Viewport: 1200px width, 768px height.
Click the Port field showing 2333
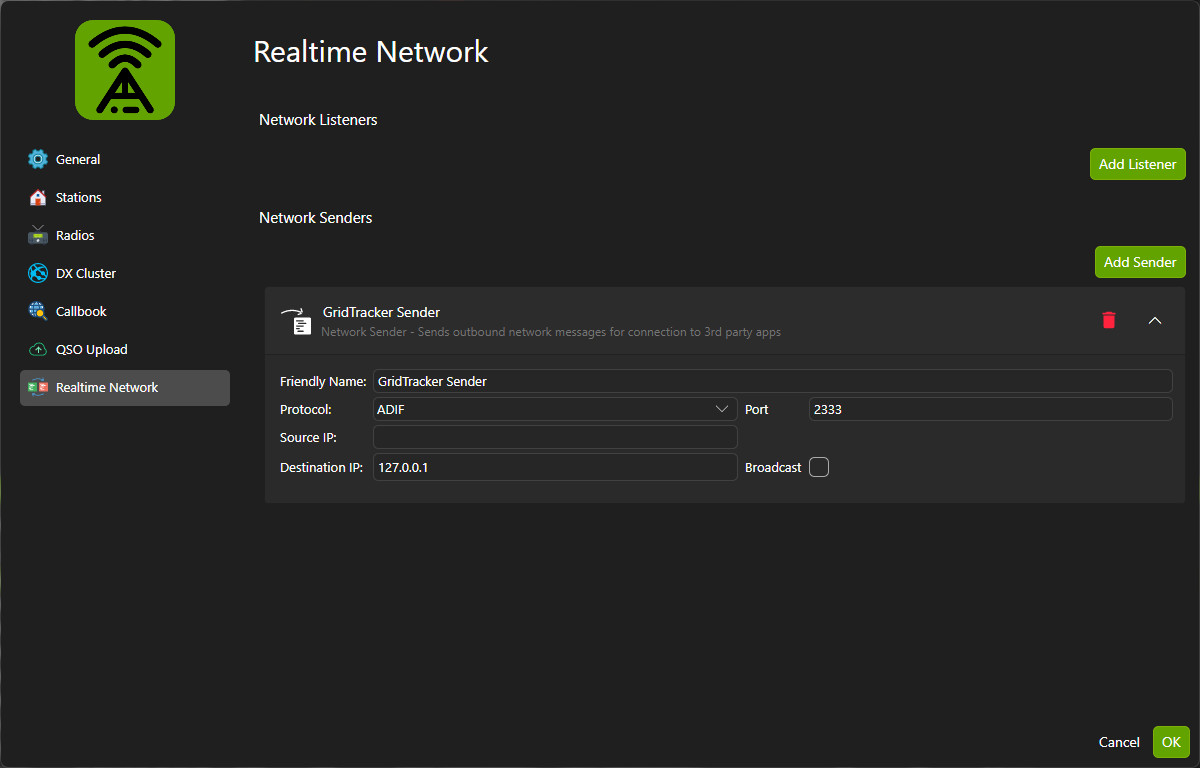click(990, 409)
